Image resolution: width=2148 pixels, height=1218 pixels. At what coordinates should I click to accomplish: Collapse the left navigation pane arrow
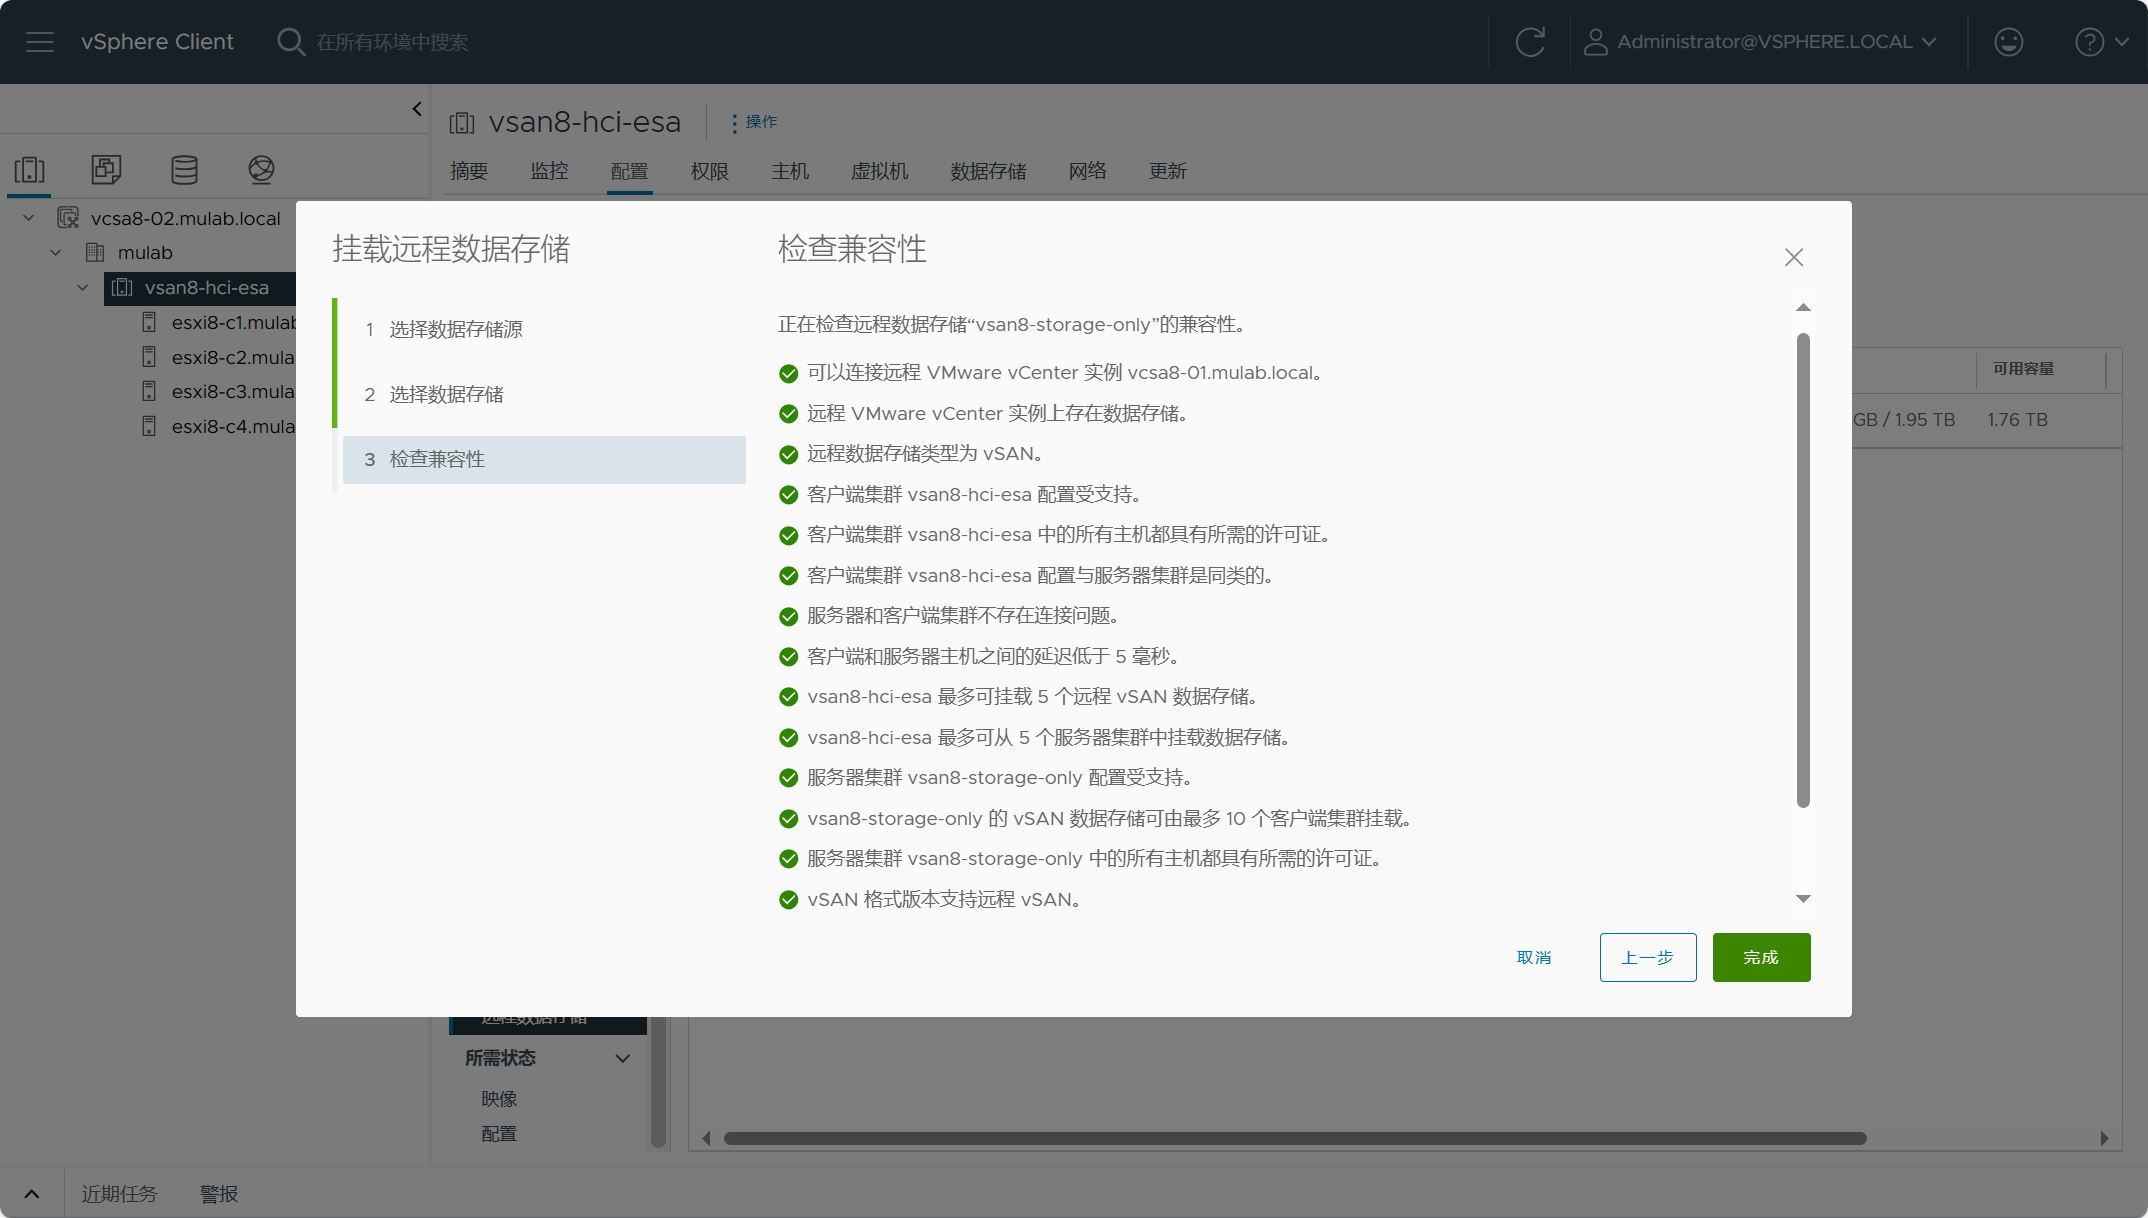click(417, 108)
